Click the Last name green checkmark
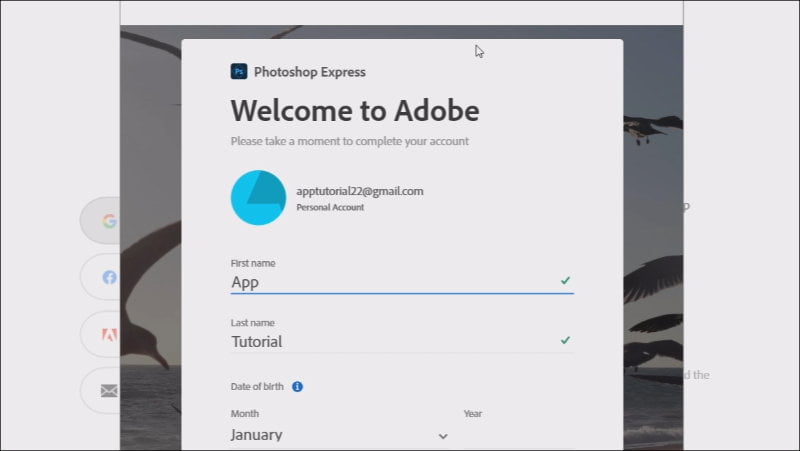This screenshot has height=451, width=800. (x=565, y=340)
